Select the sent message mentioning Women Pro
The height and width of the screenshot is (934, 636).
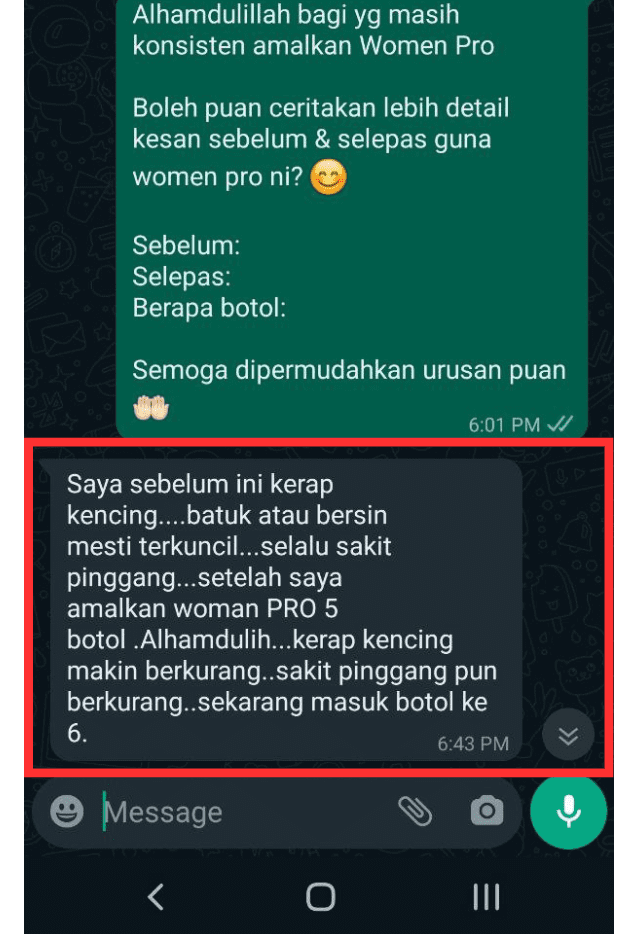pyautogui.click(x=351, y=218)
